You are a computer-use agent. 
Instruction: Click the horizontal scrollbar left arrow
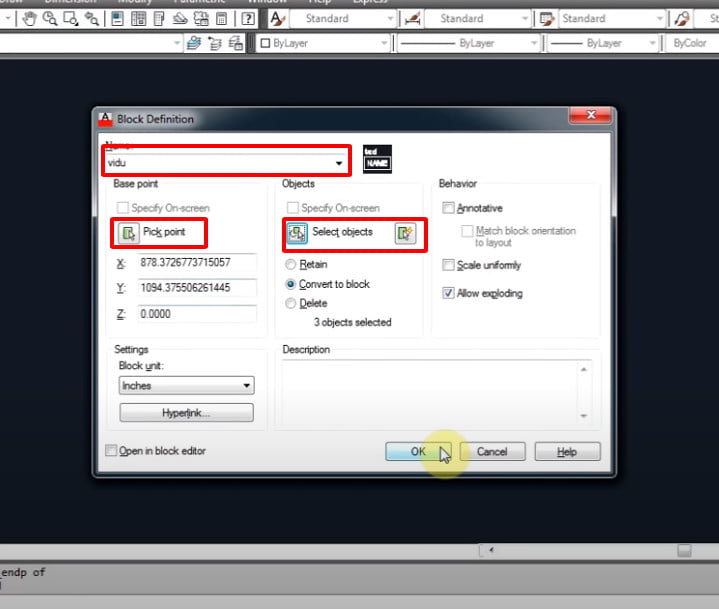(491, 549)
